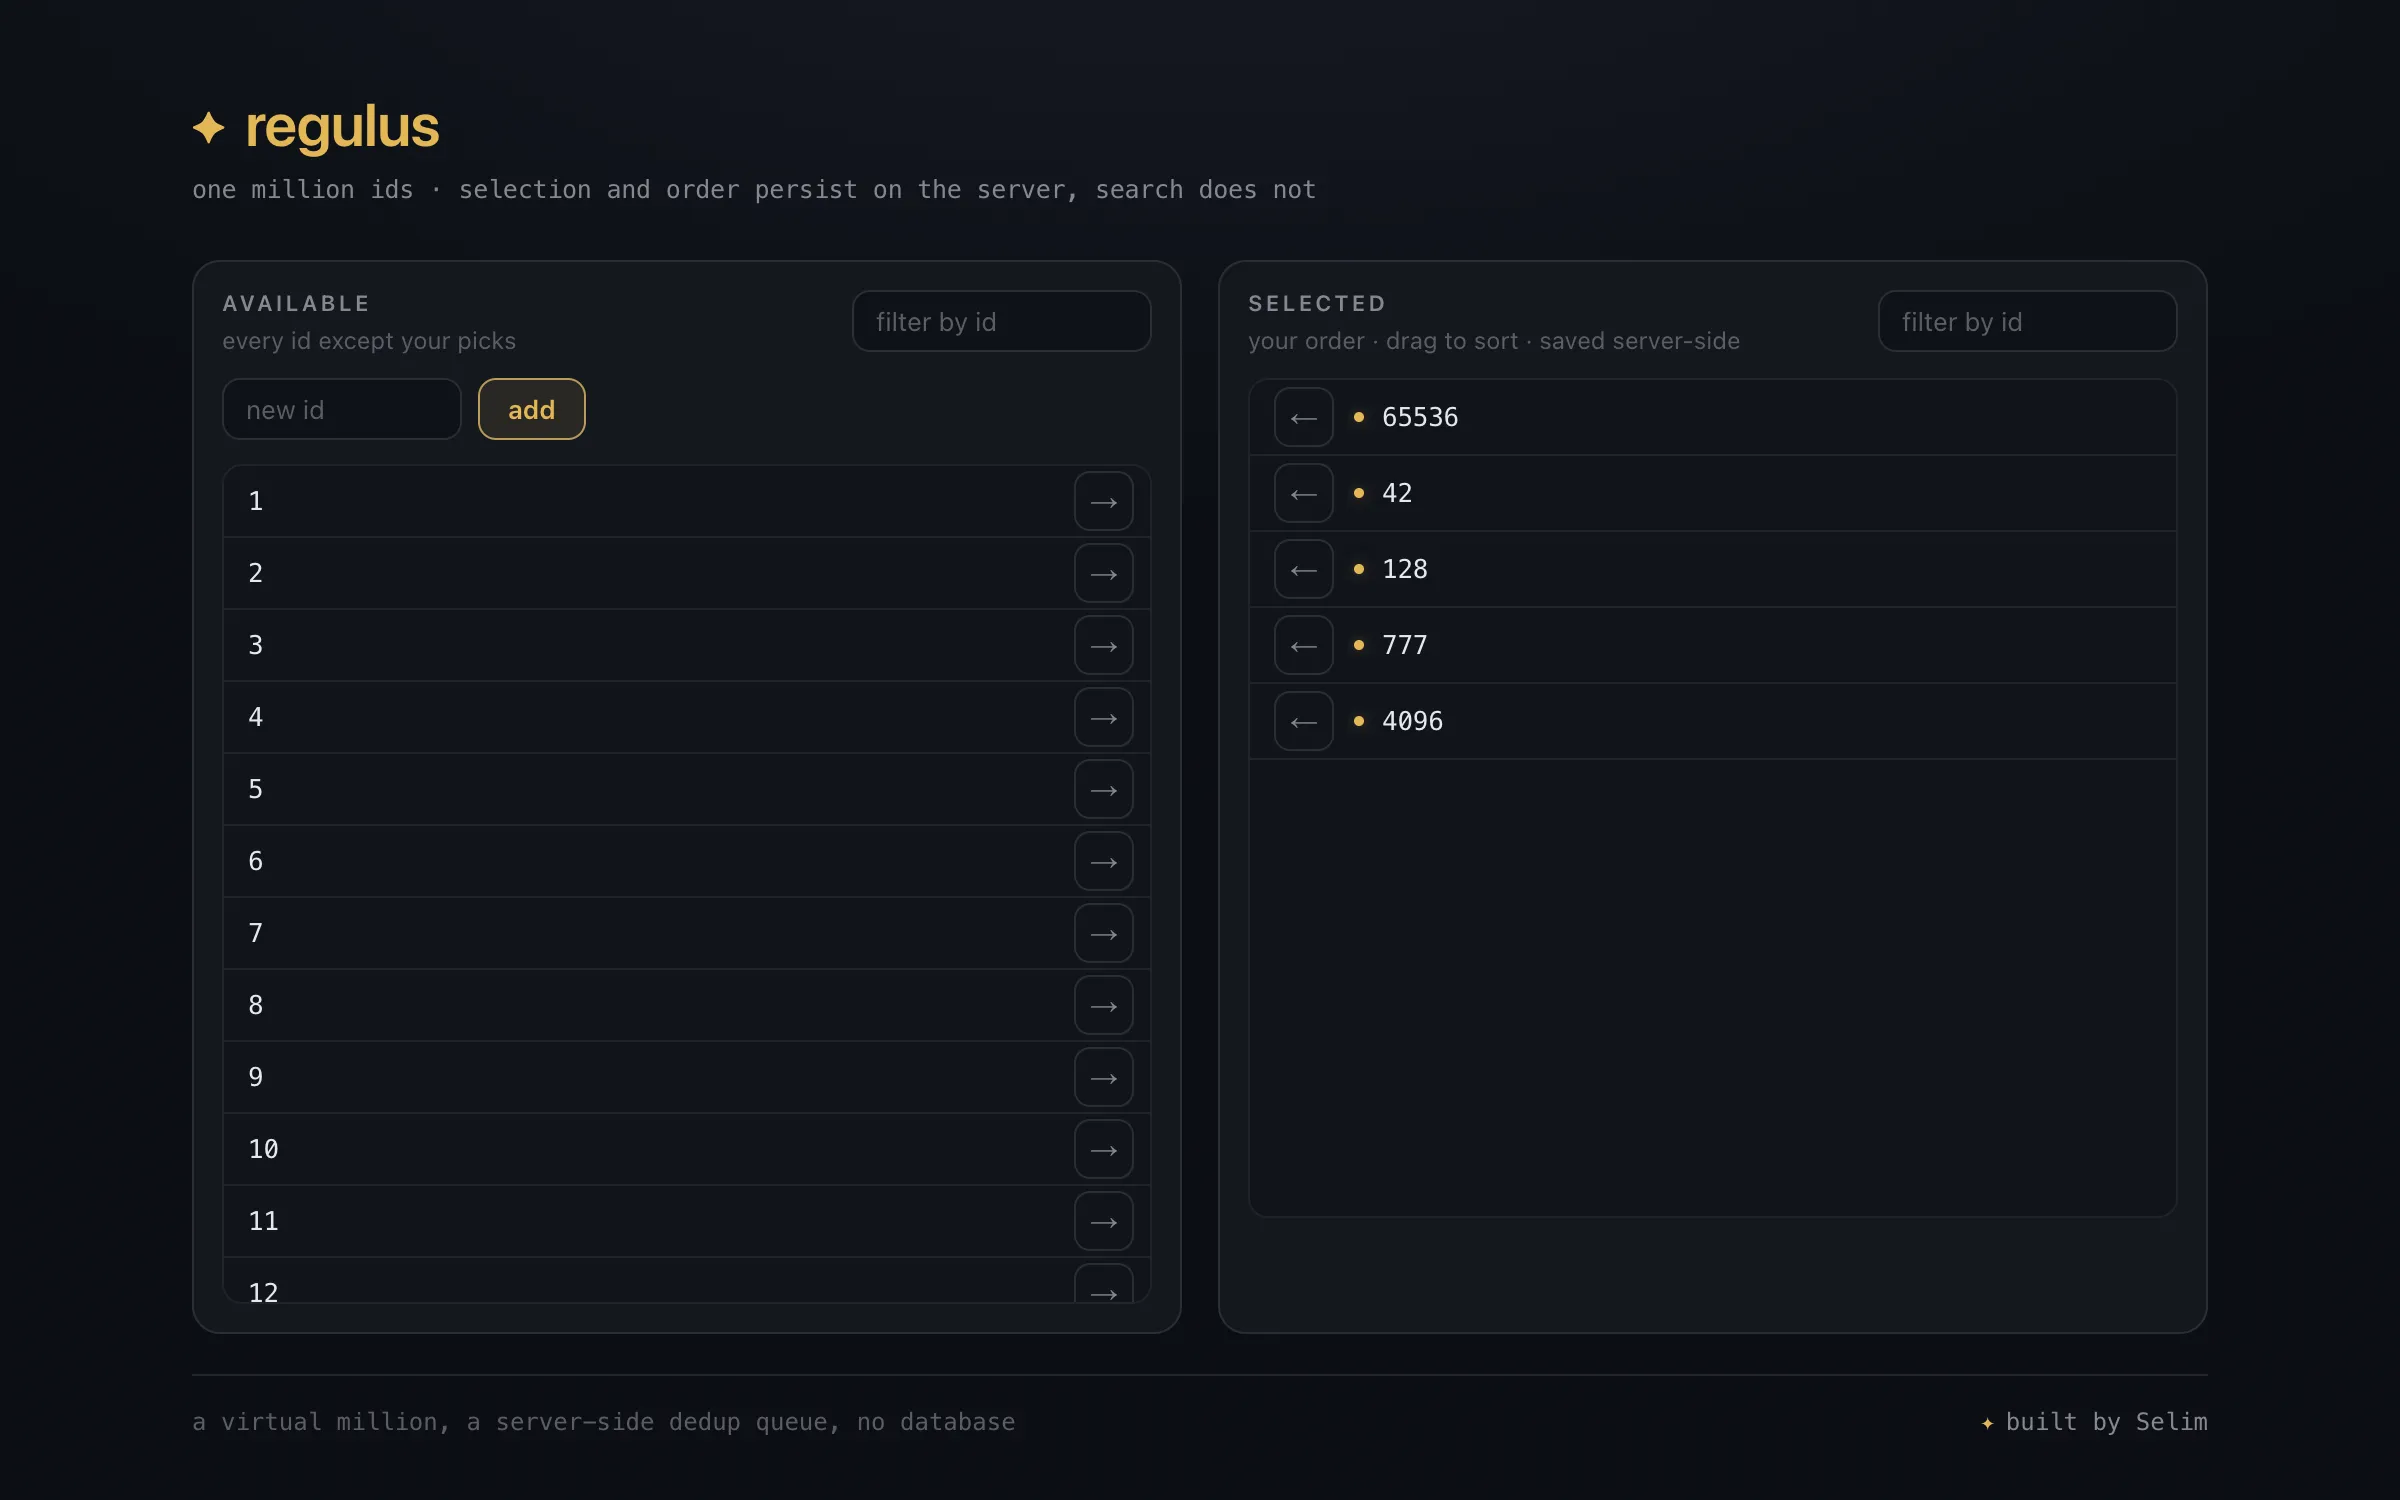Click the 65536 entry text

click(1420, 417)
